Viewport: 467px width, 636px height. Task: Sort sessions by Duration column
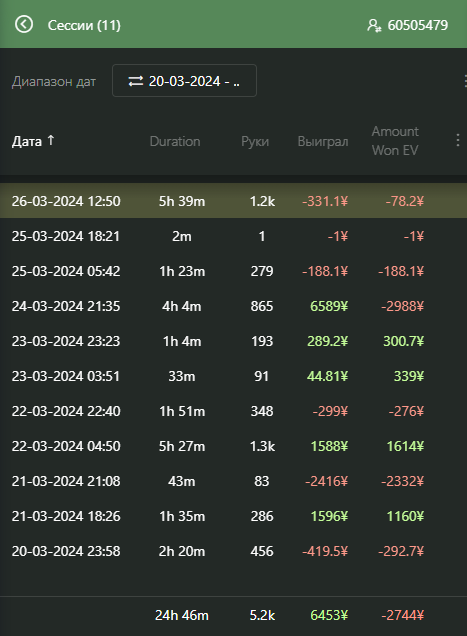(175, 141)
